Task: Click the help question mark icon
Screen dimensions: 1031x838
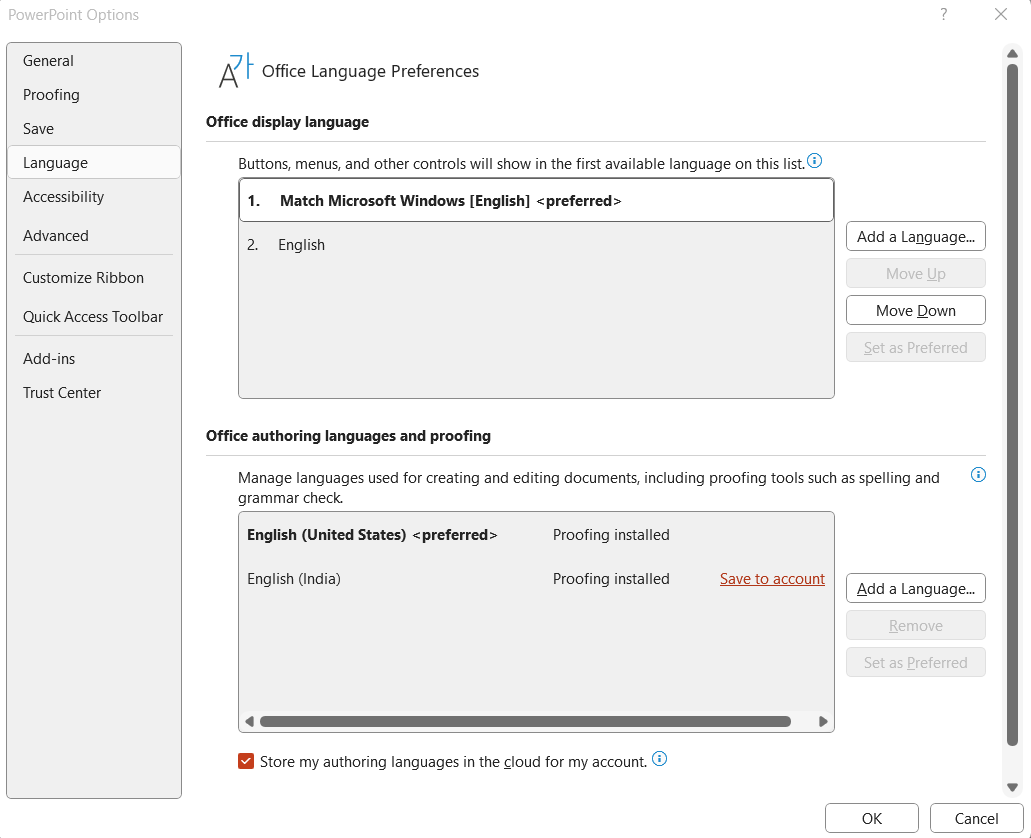Action: point(944,14)
